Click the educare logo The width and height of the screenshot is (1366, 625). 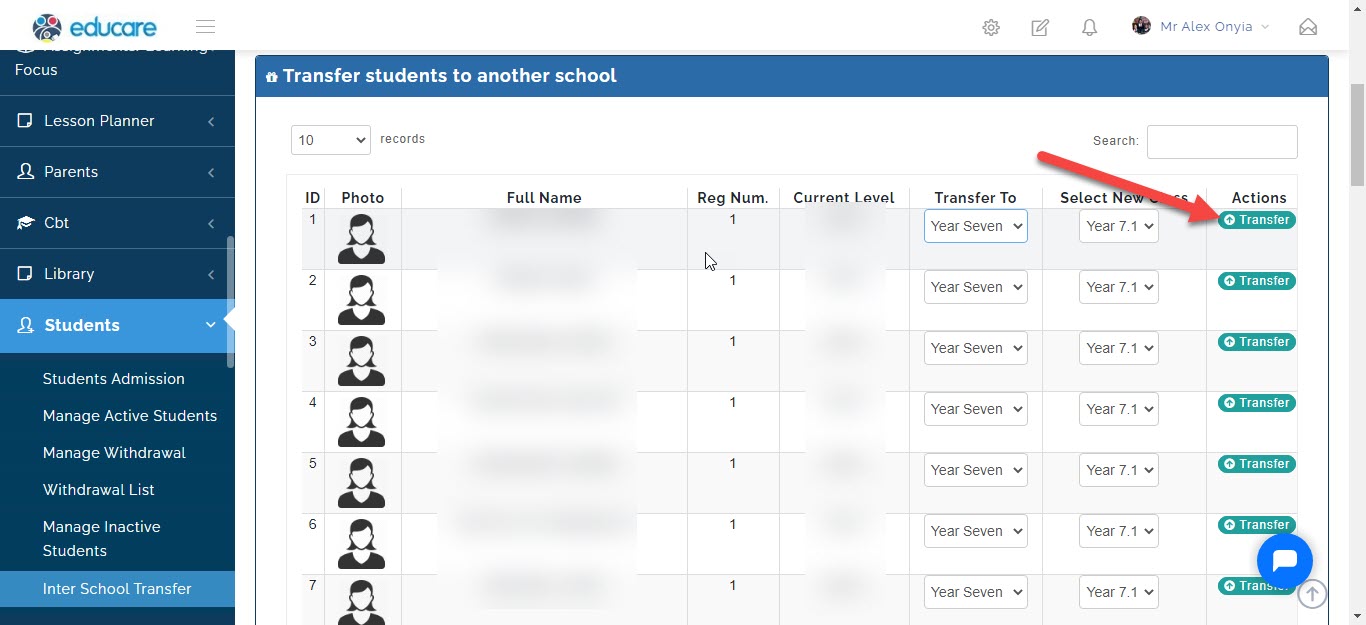point(94,27)
